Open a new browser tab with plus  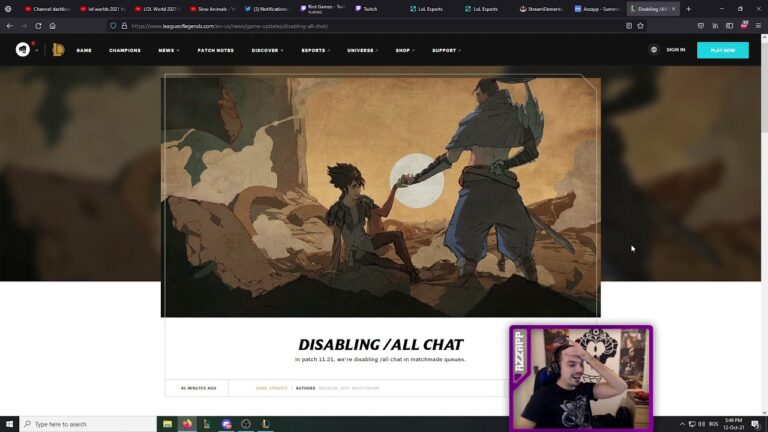(688, 9)
